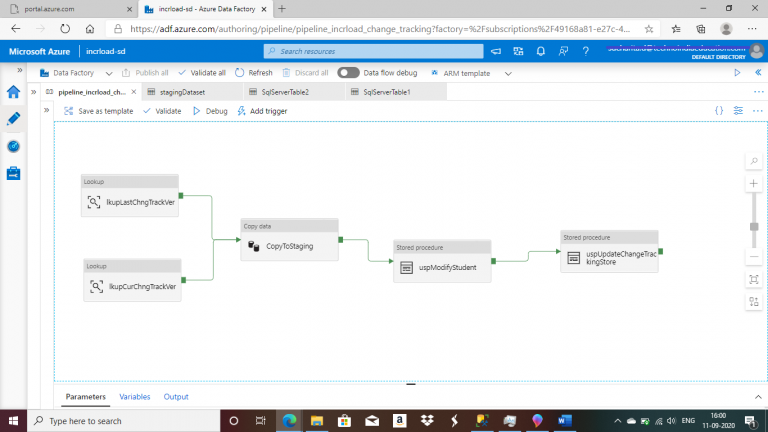The image size is (768, 432).
Task: Click Validate all
Action: click(x=202, y=73)
